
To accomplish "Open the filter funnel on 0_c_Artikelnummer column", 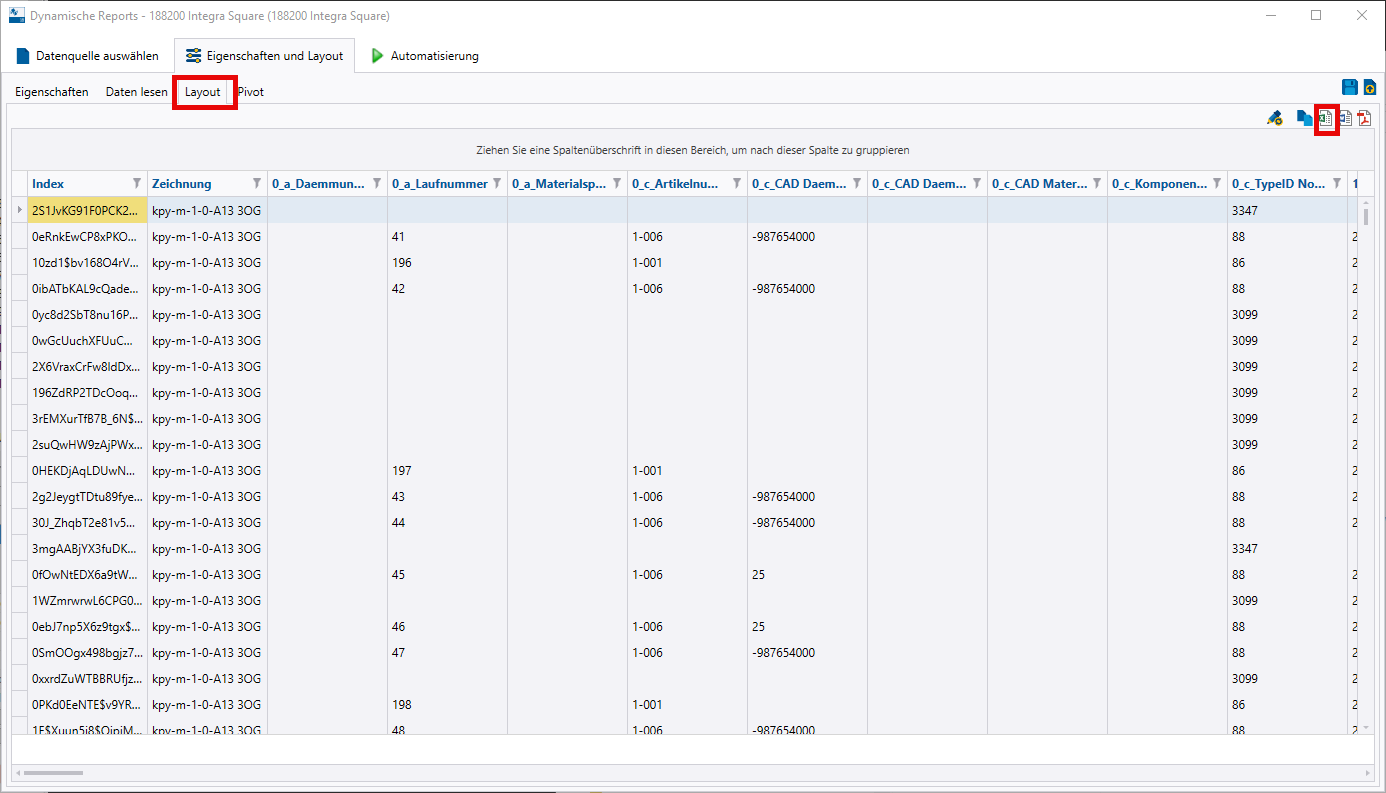I will tap(737, 183).
